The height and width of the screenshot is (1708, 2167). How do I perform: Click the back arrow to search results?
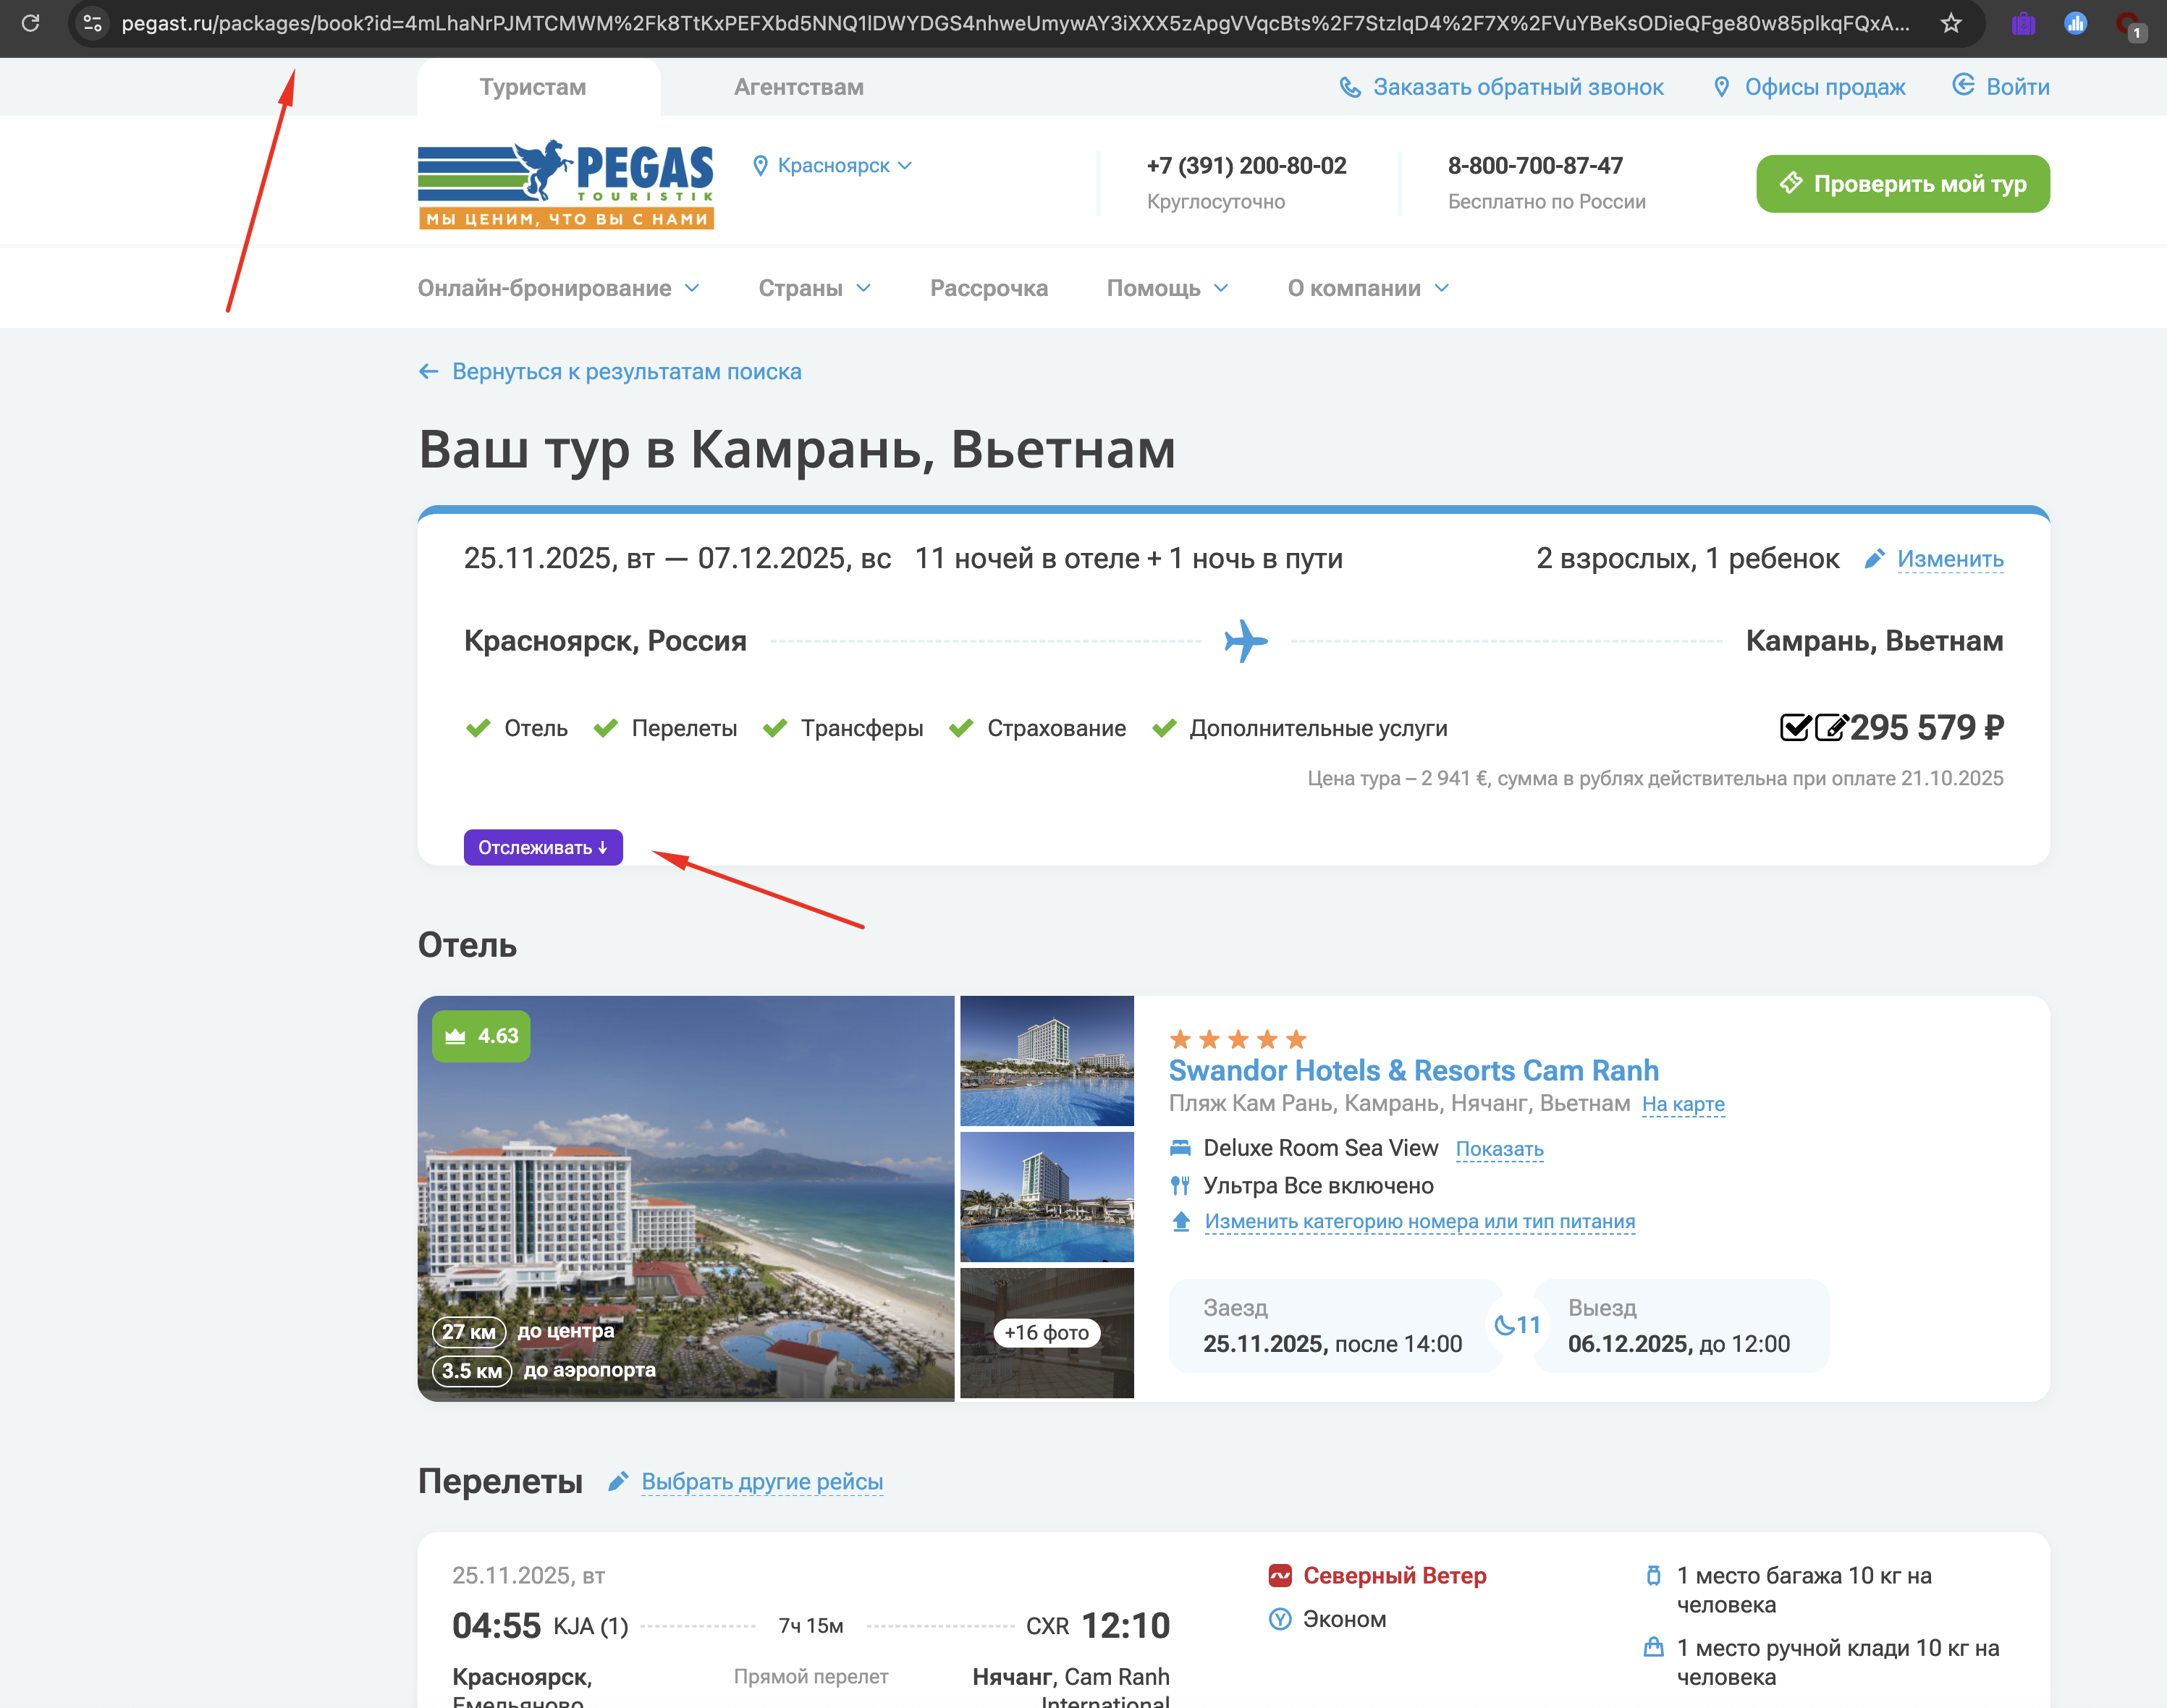coord(429,372)
